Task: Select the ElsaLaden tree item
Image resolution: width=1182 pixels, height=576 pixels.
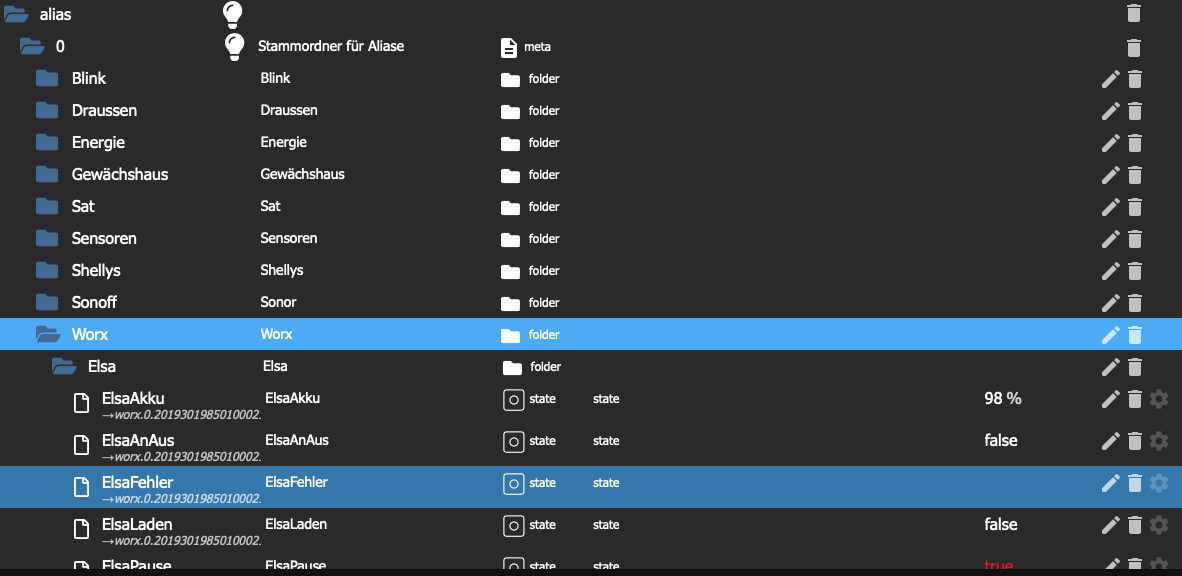Action: (x=137, y=525)
